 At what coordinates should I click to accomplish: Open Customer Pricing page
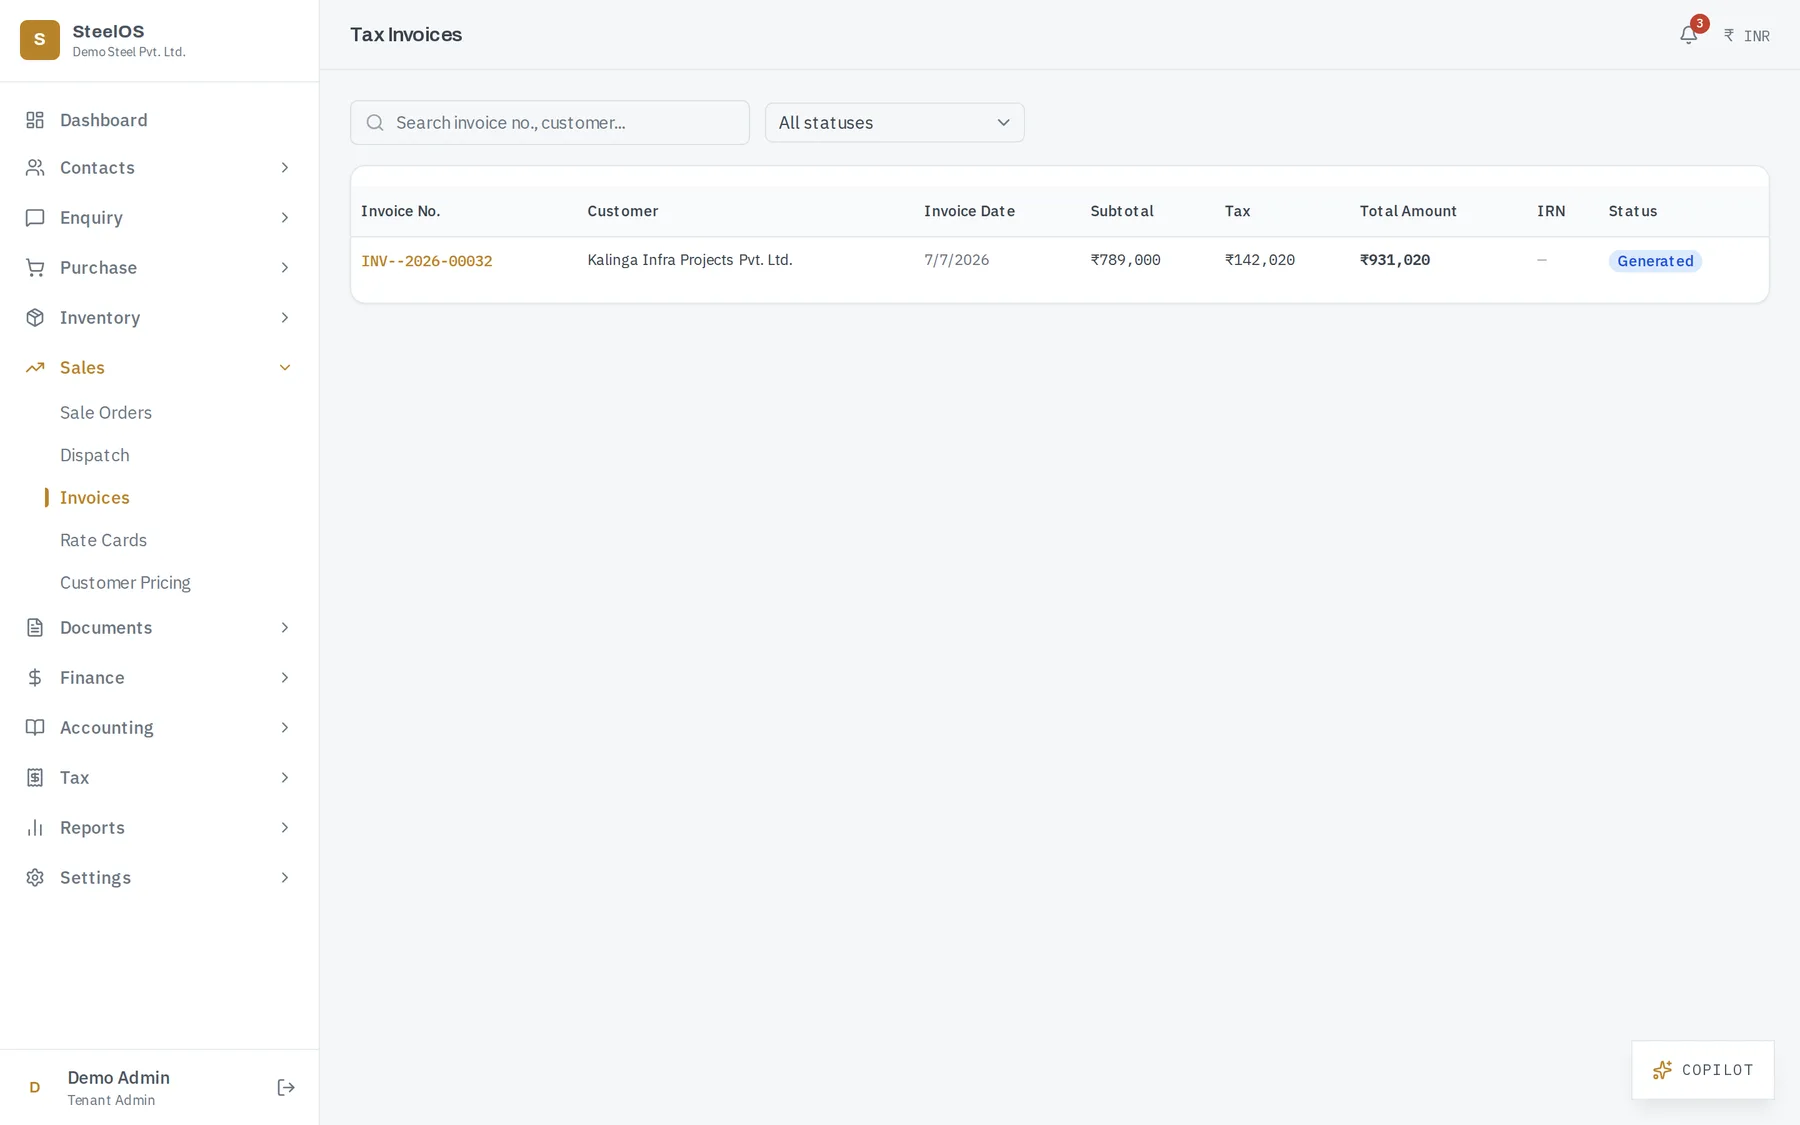click(125, 582)
